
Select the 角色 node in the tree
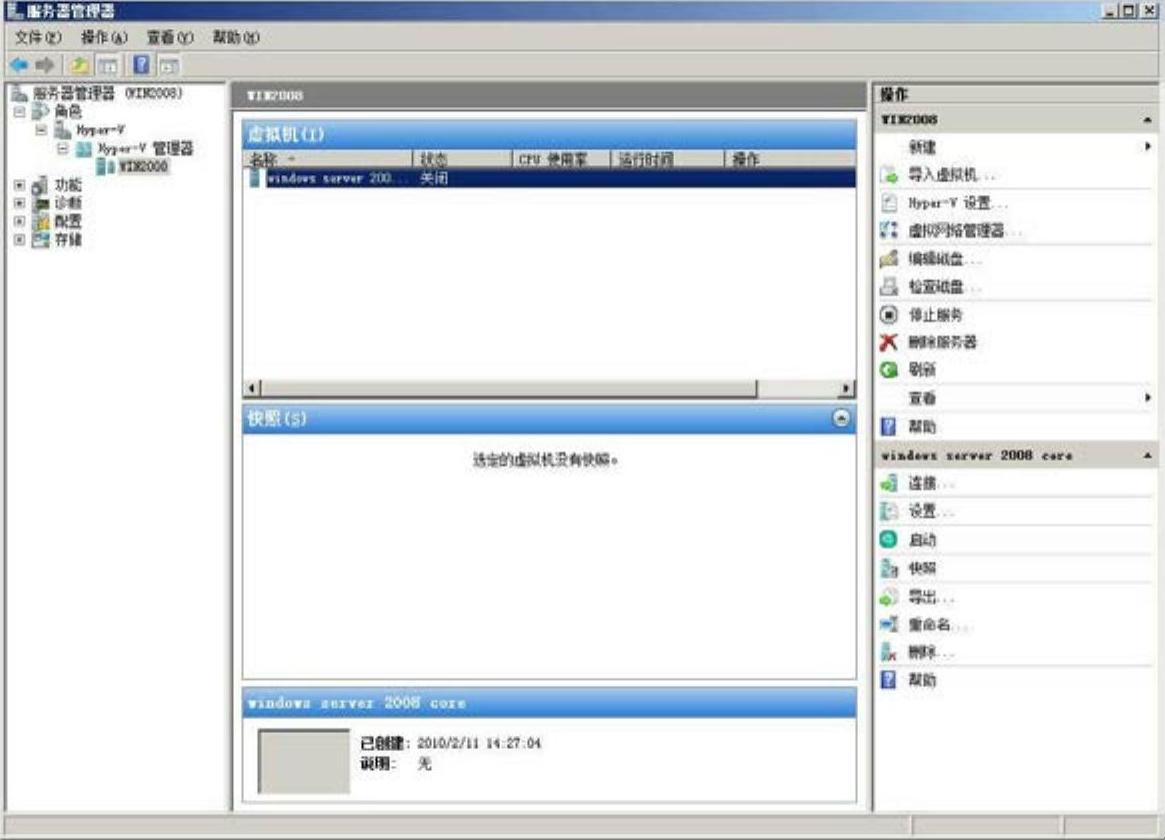click(68, 111)
